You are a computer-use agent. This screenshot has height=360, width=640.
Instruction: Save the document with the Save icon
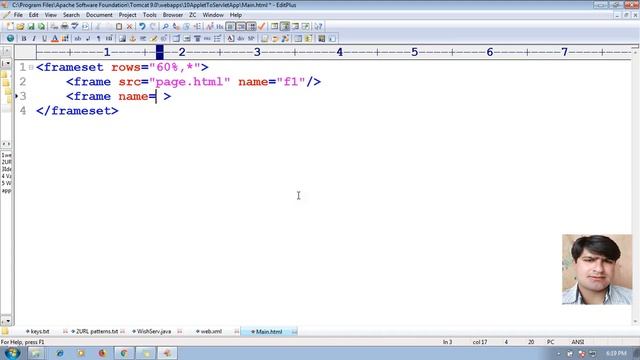point(31,27)
